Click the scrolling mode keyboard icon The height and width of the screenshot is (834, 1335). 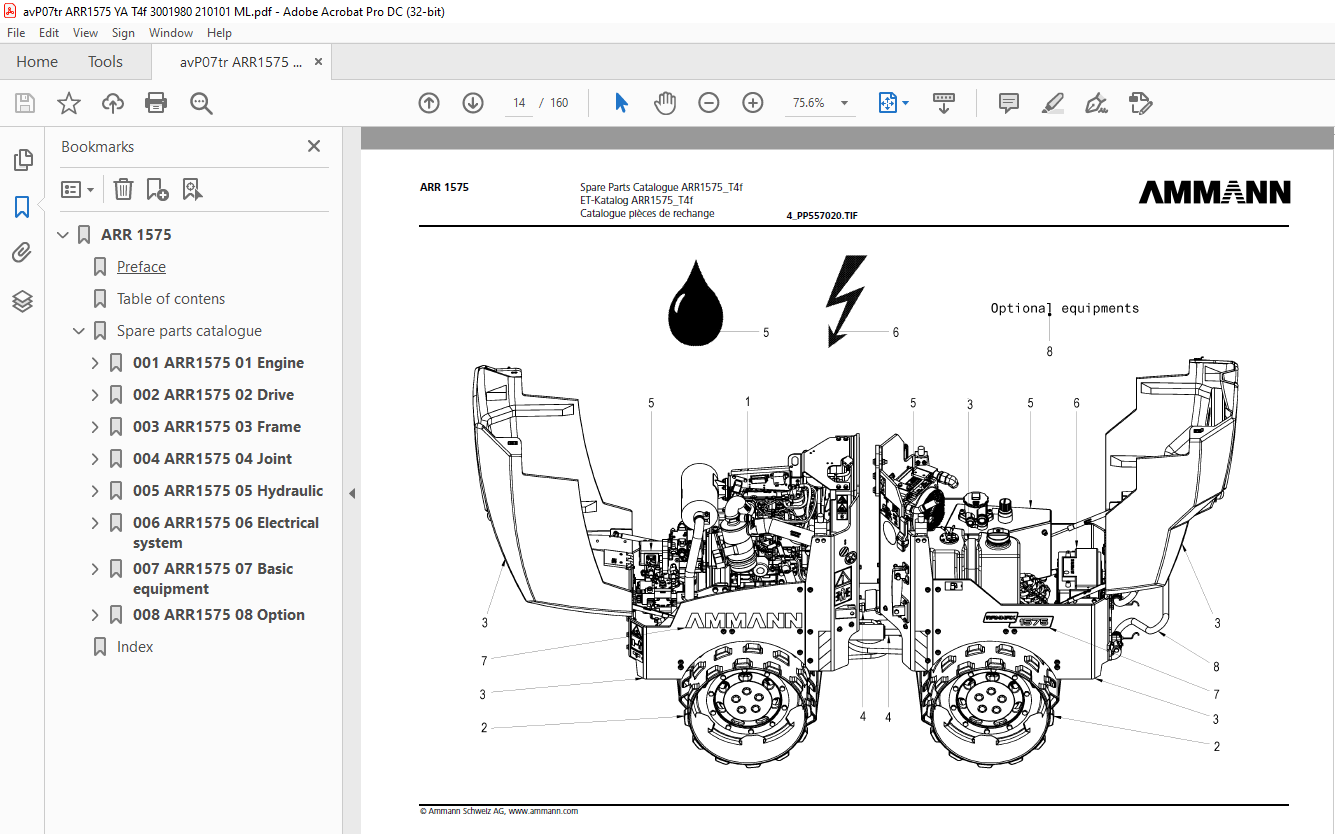944,103
